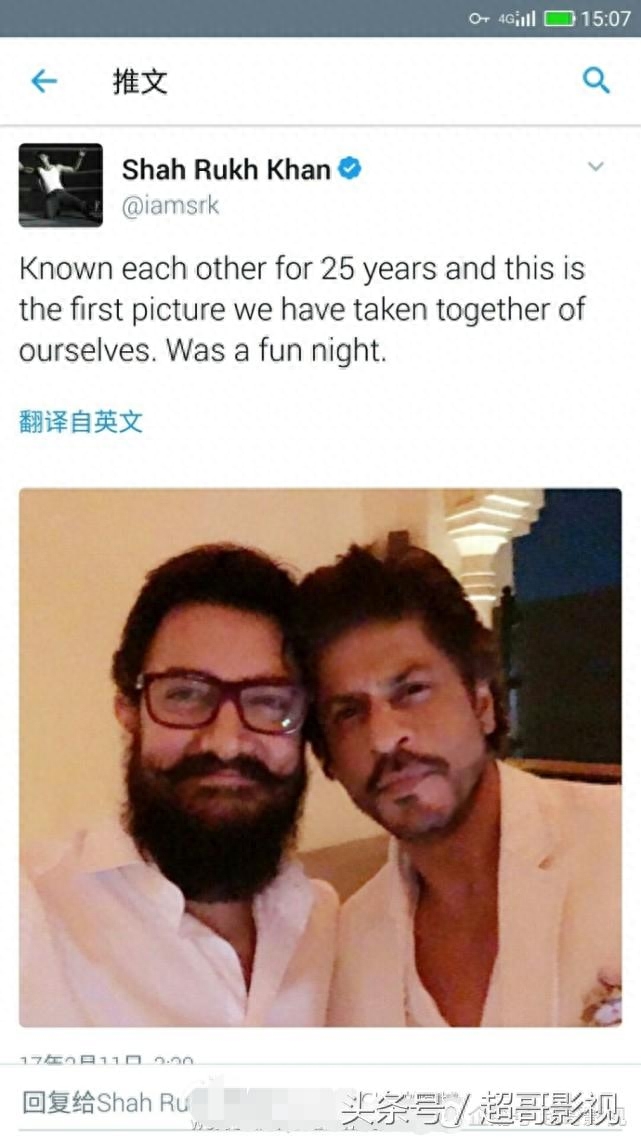Tap the red-framed glasses in the photo

[x=222, y=701]
